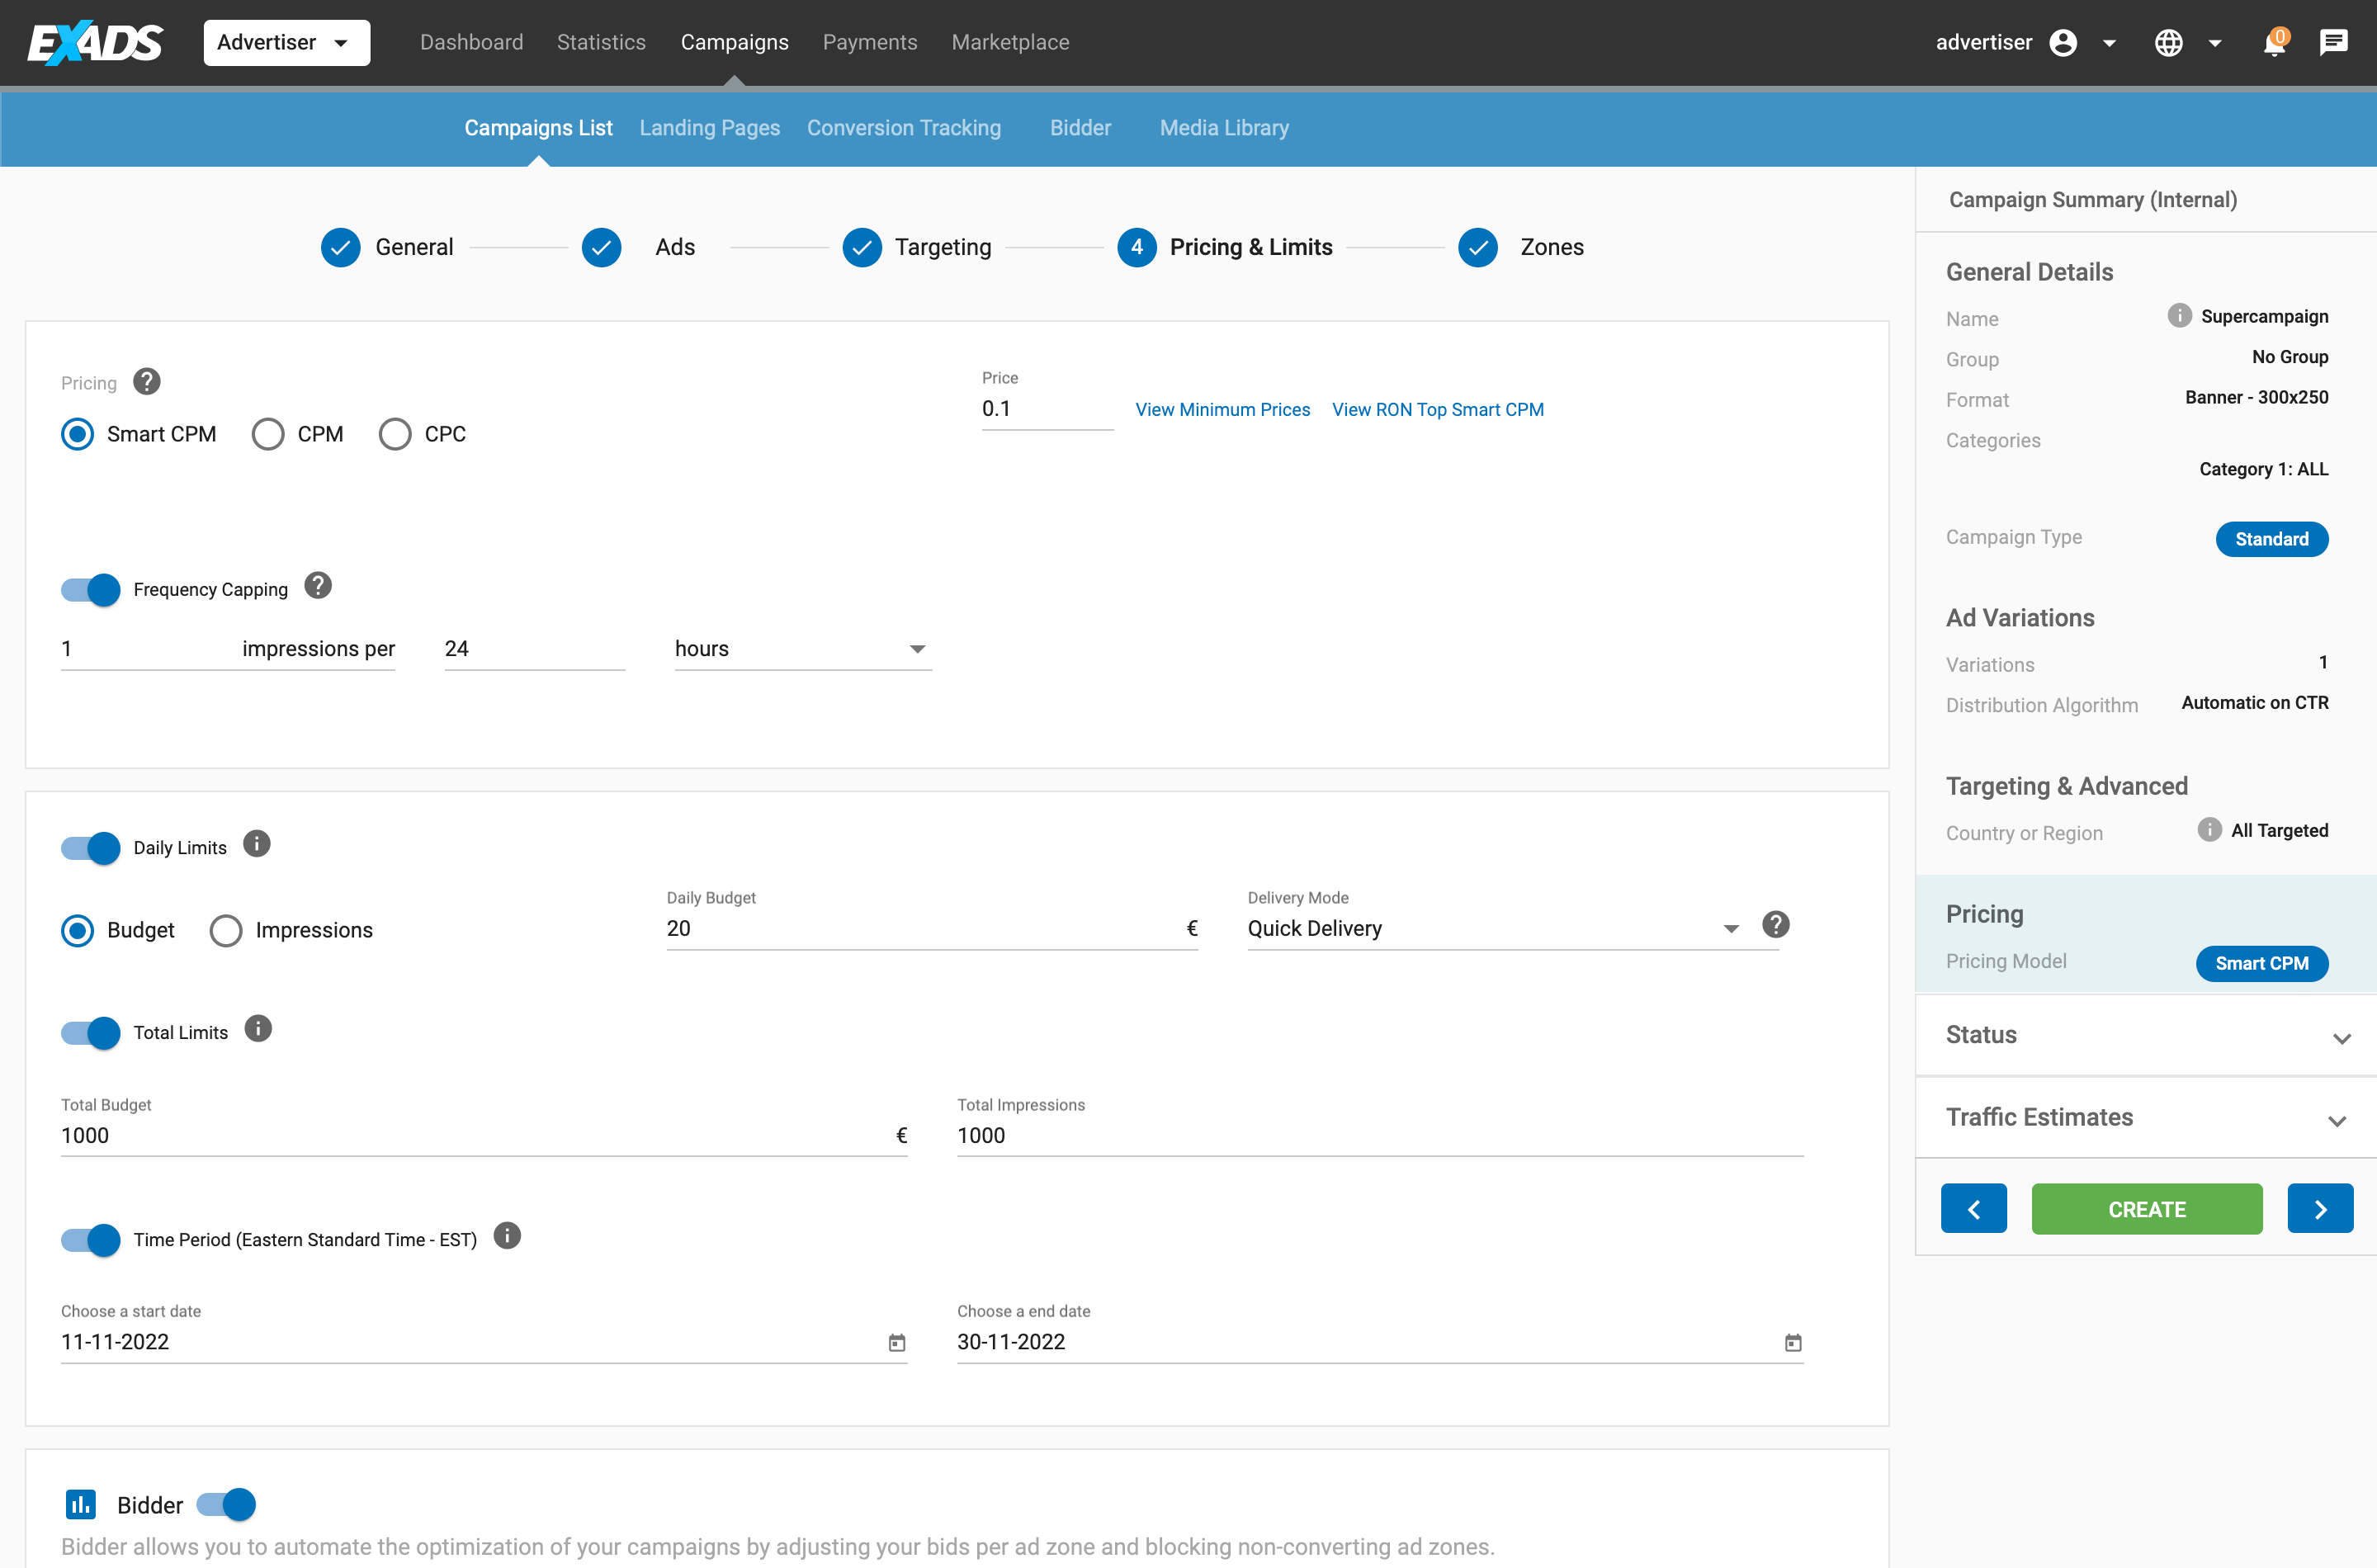Click the Standard campaign type badge
This screenshot has height=1568, width=2377.
click(2271, 539)
